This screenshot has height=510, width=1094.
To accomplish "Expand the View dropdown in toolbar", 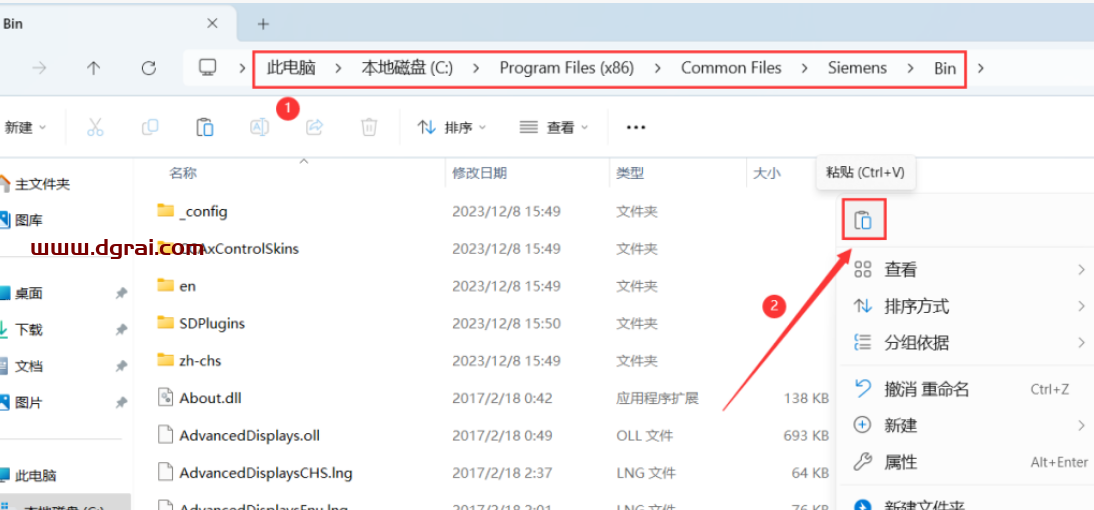I will (x=554, y=127).
